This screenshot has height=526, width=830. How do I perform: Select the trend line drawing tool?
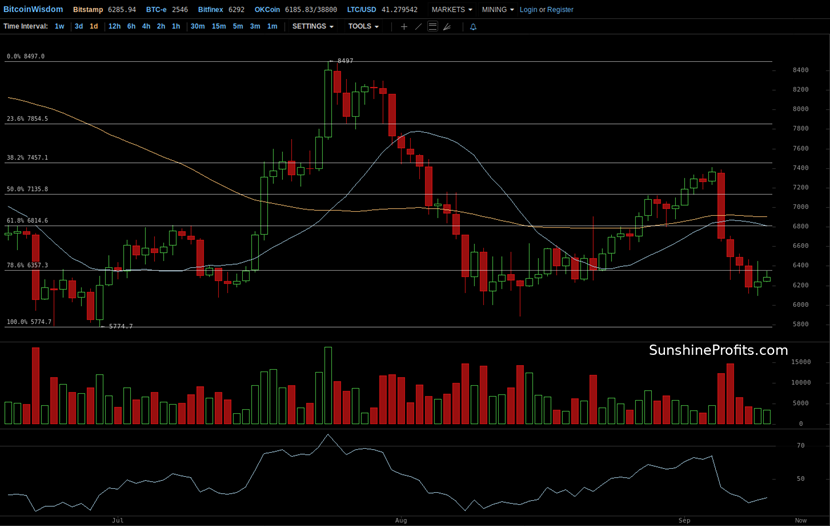coord(418,27)
